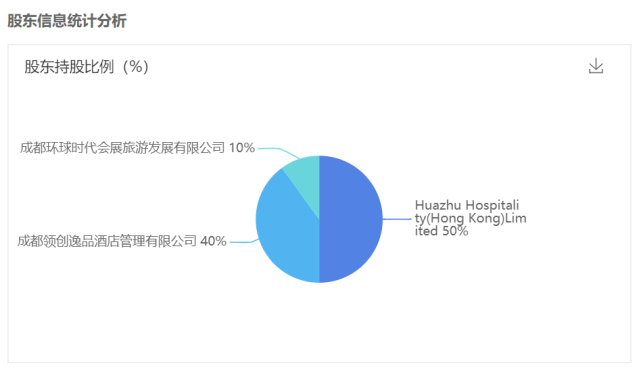Click the empty area below the pie chart
The height and width of the screenshot is (372, 641).
[x=319, y=323]
